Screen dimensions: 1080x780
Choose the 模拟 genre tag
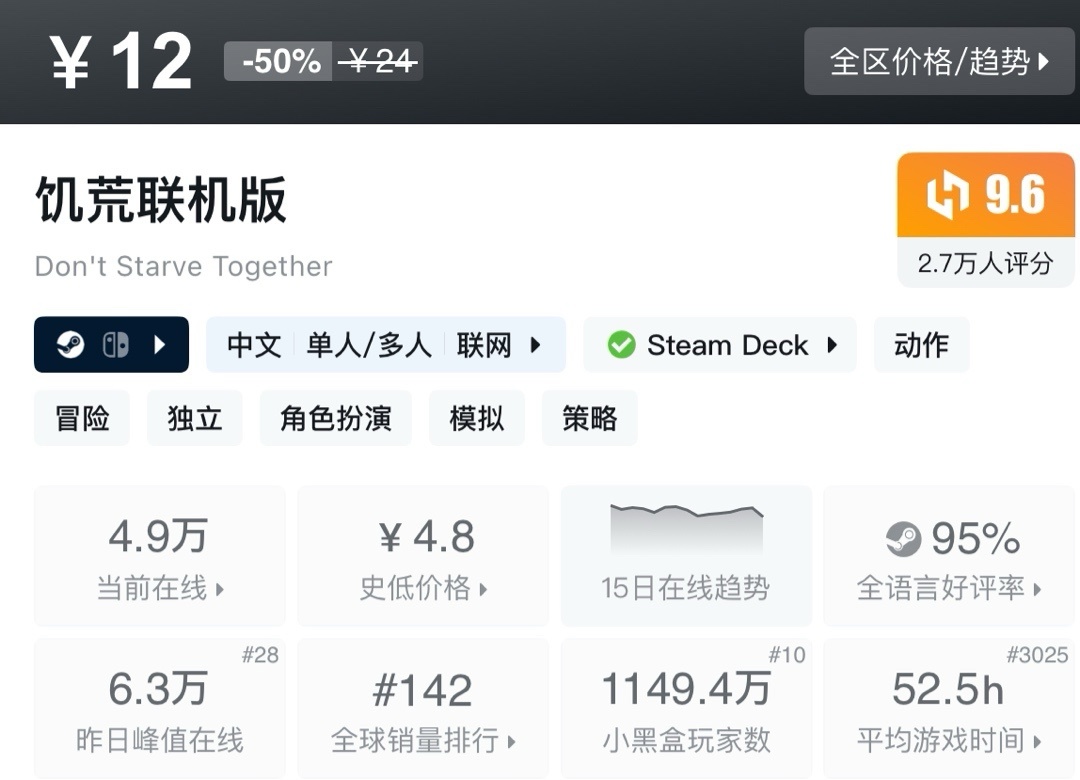click(x=477, y=418)
